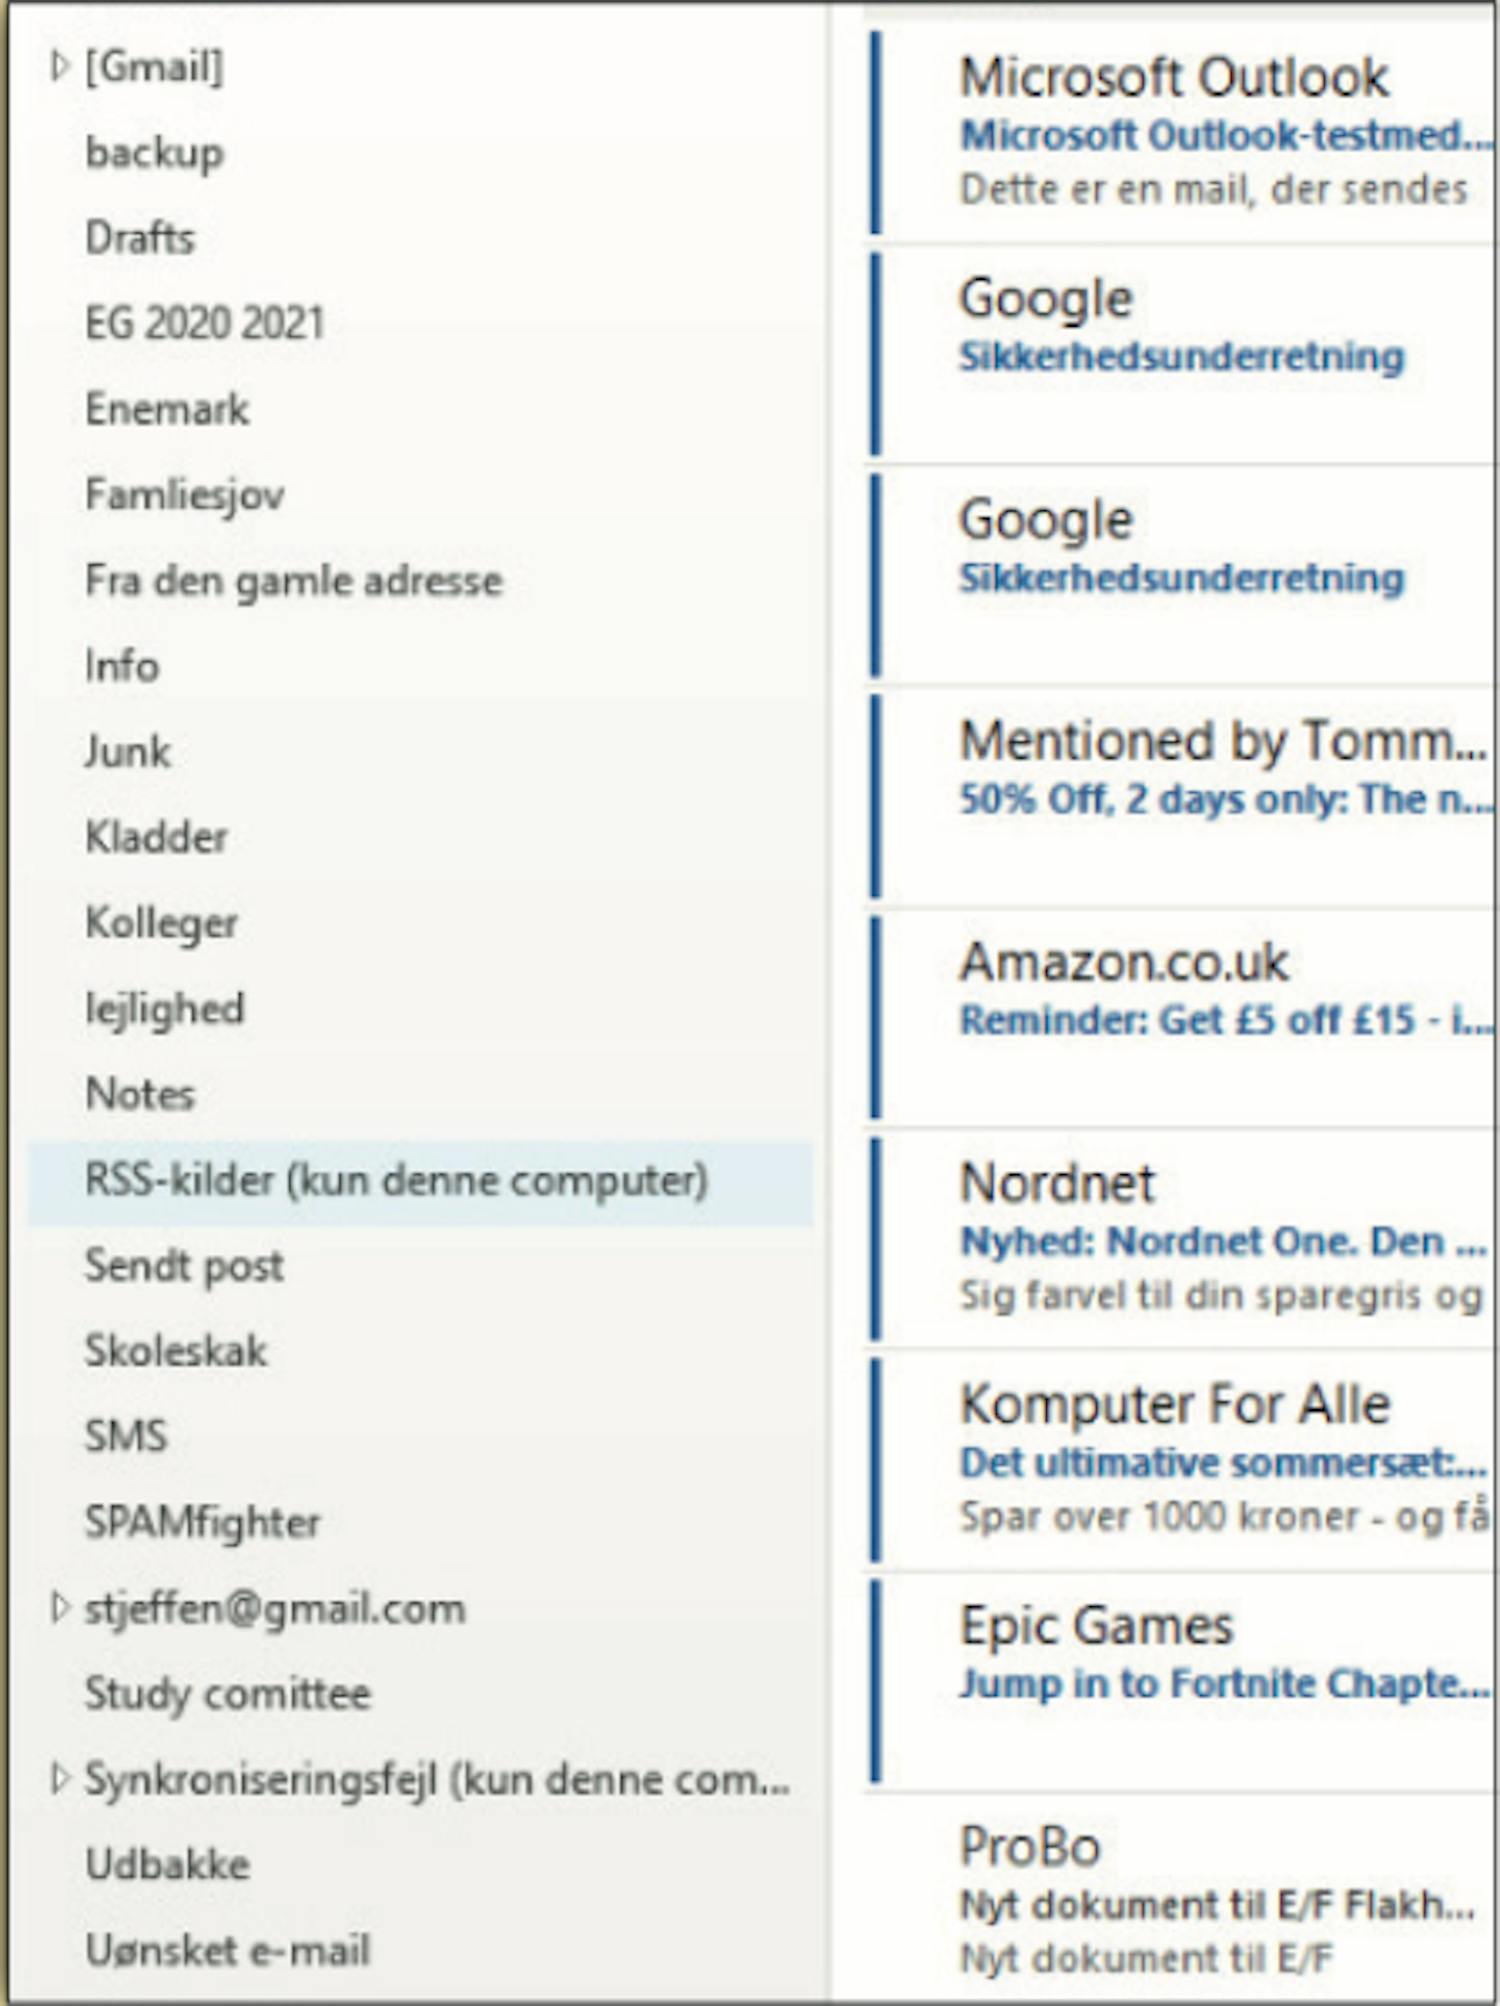Open the Uønsket e-mail folder
The image size is (1500, 2006).
228,1950
